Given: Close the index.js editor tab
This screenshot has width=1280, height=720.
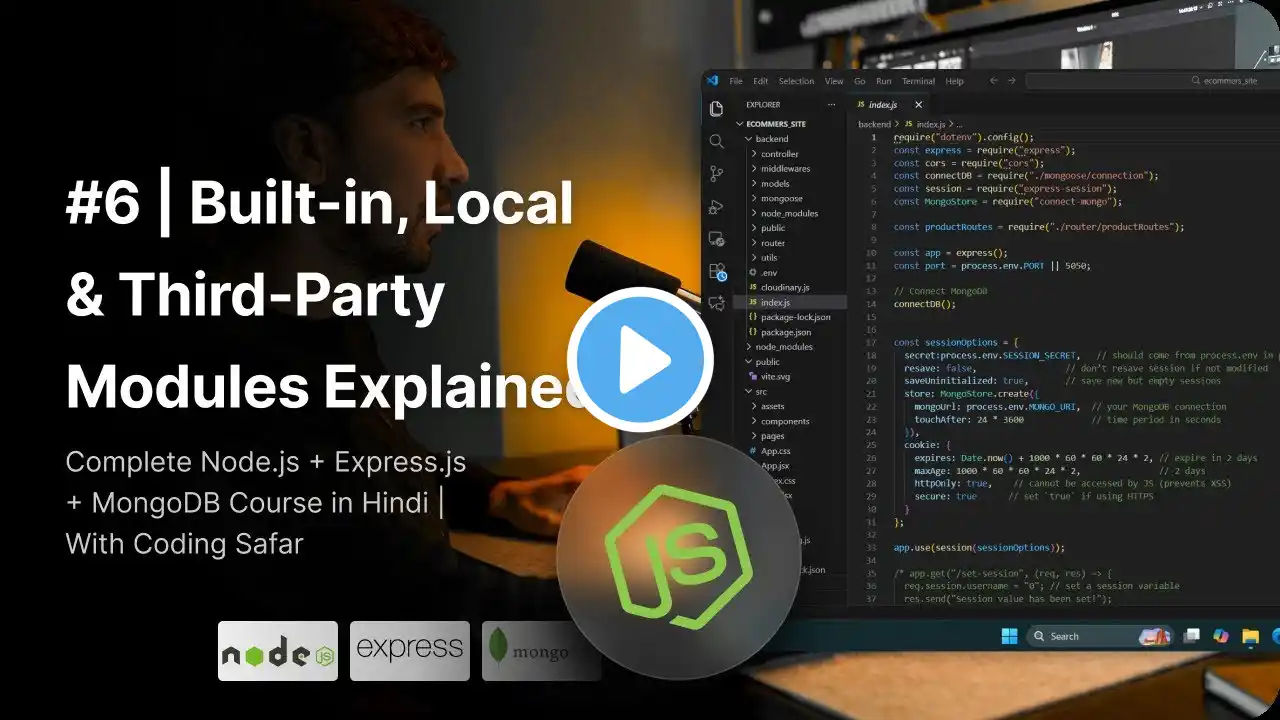Looking at the screenshot, I should (x=918, y=104).
